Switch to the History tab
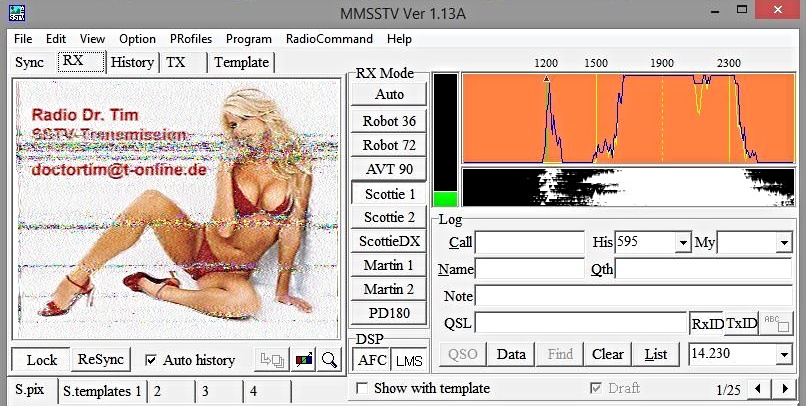The width and height of the screenshot is (806, 406). point(132,62)
